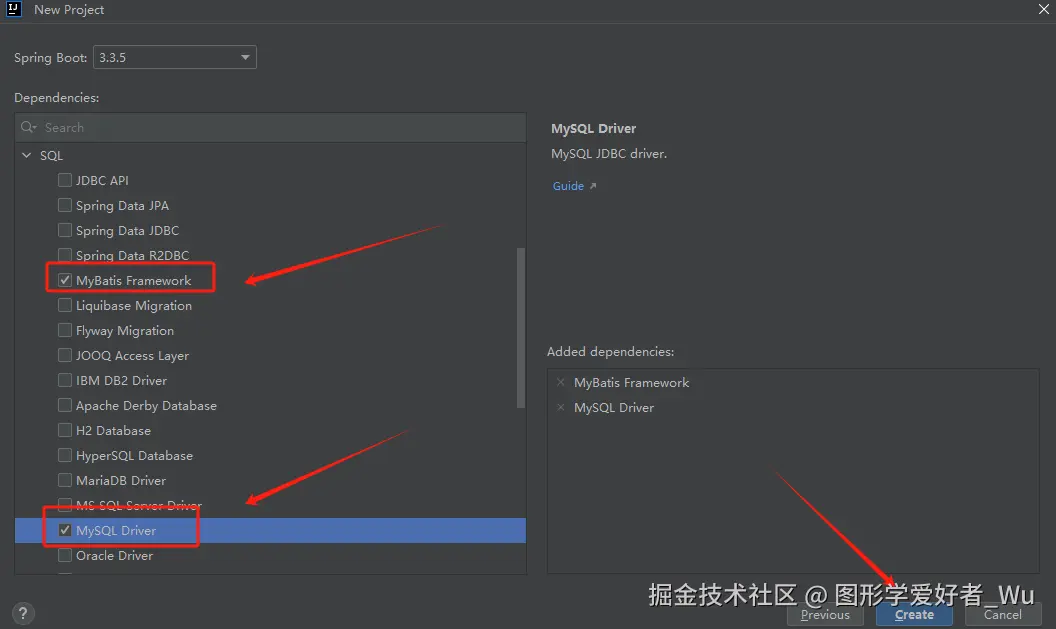Go back with Previous button

(x=825, y=614)
